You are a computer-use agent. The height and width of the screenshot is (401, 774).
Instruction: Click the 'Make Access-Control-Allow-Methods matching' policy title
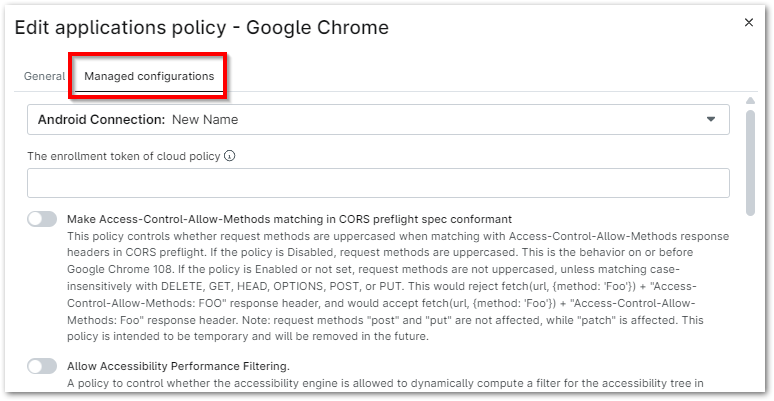[x=289, y=219]
